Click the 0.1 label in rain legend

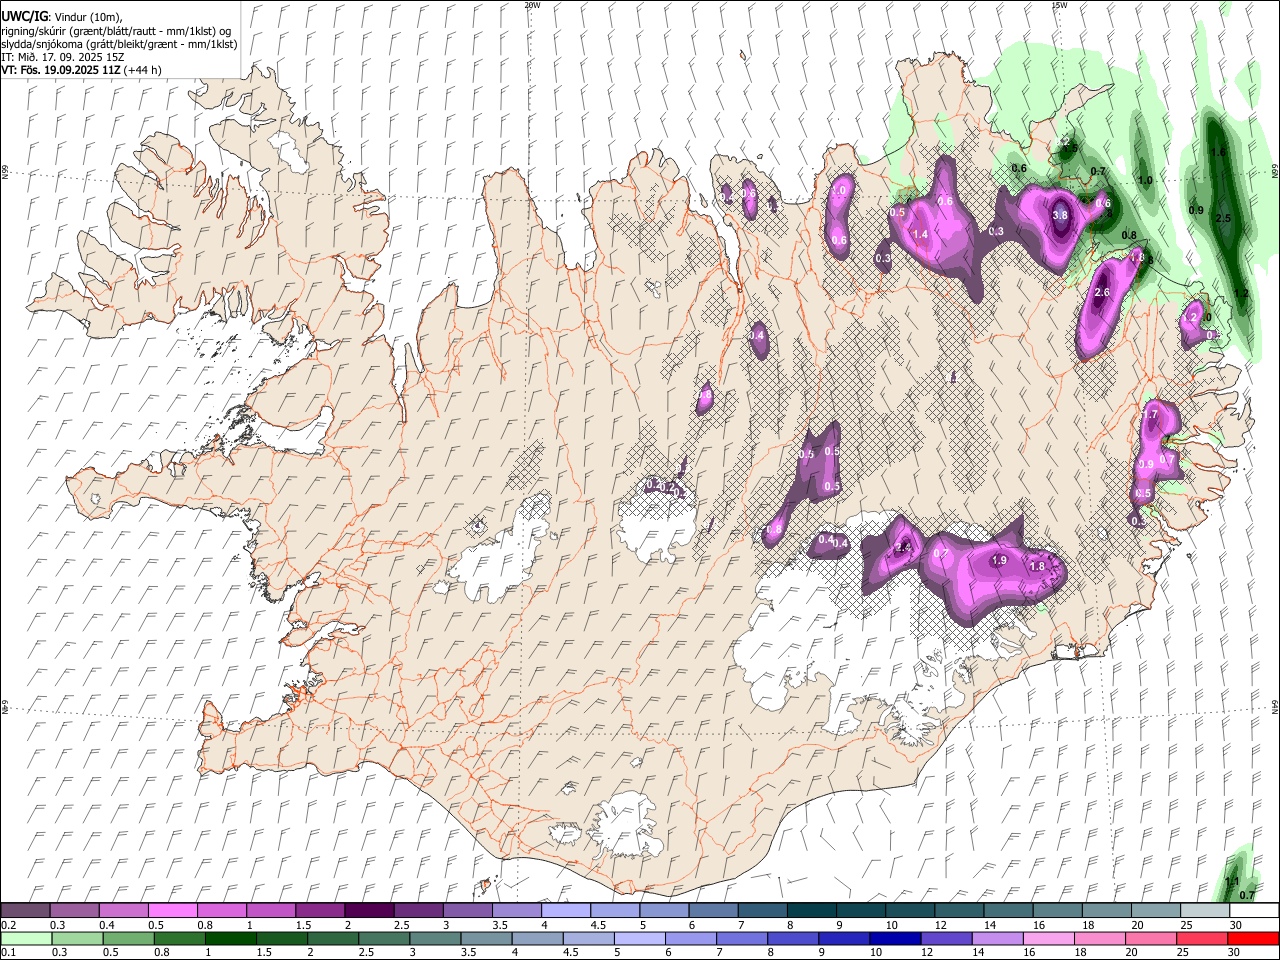[x=8, y=953]
